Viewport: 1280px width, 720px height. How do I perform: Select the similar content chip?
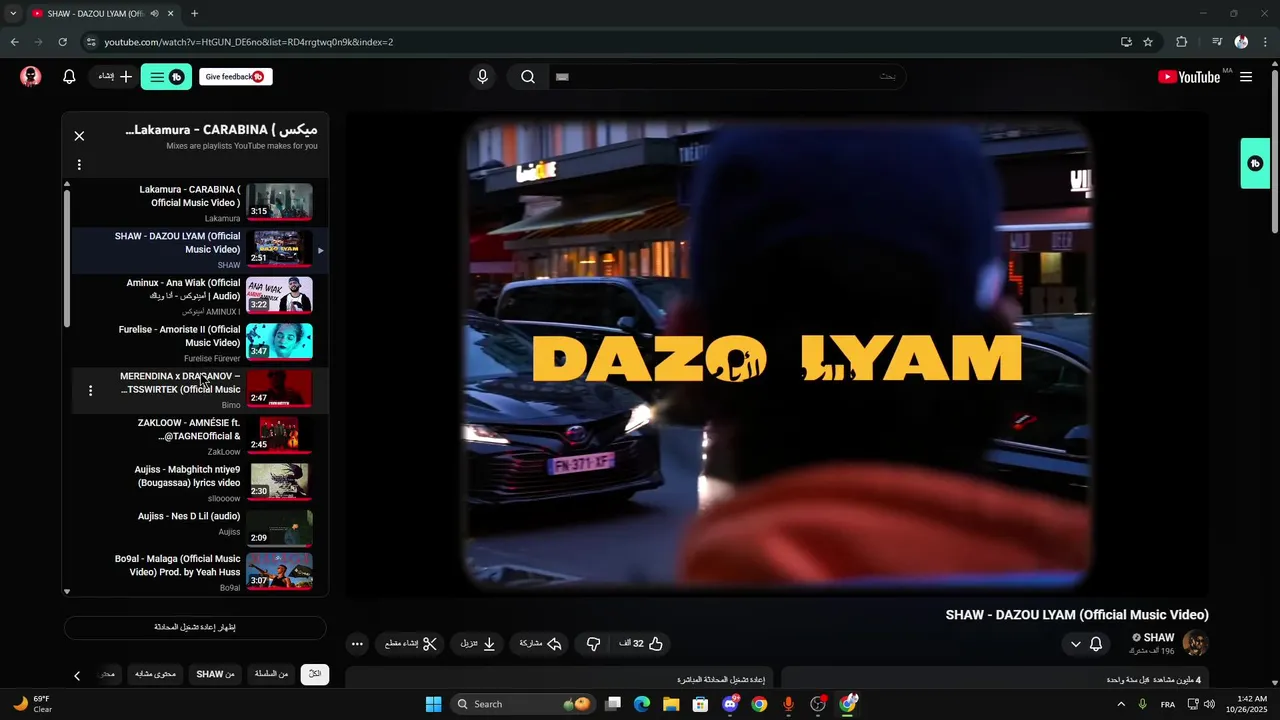point(155,674)
